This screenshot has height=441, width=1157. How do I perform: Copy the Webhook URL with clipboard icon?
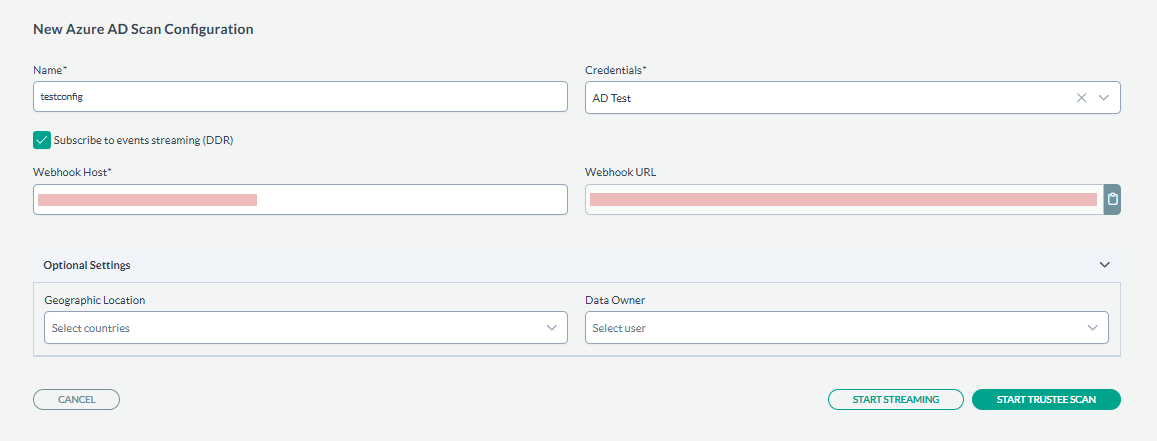click(x=1112, y=200)
